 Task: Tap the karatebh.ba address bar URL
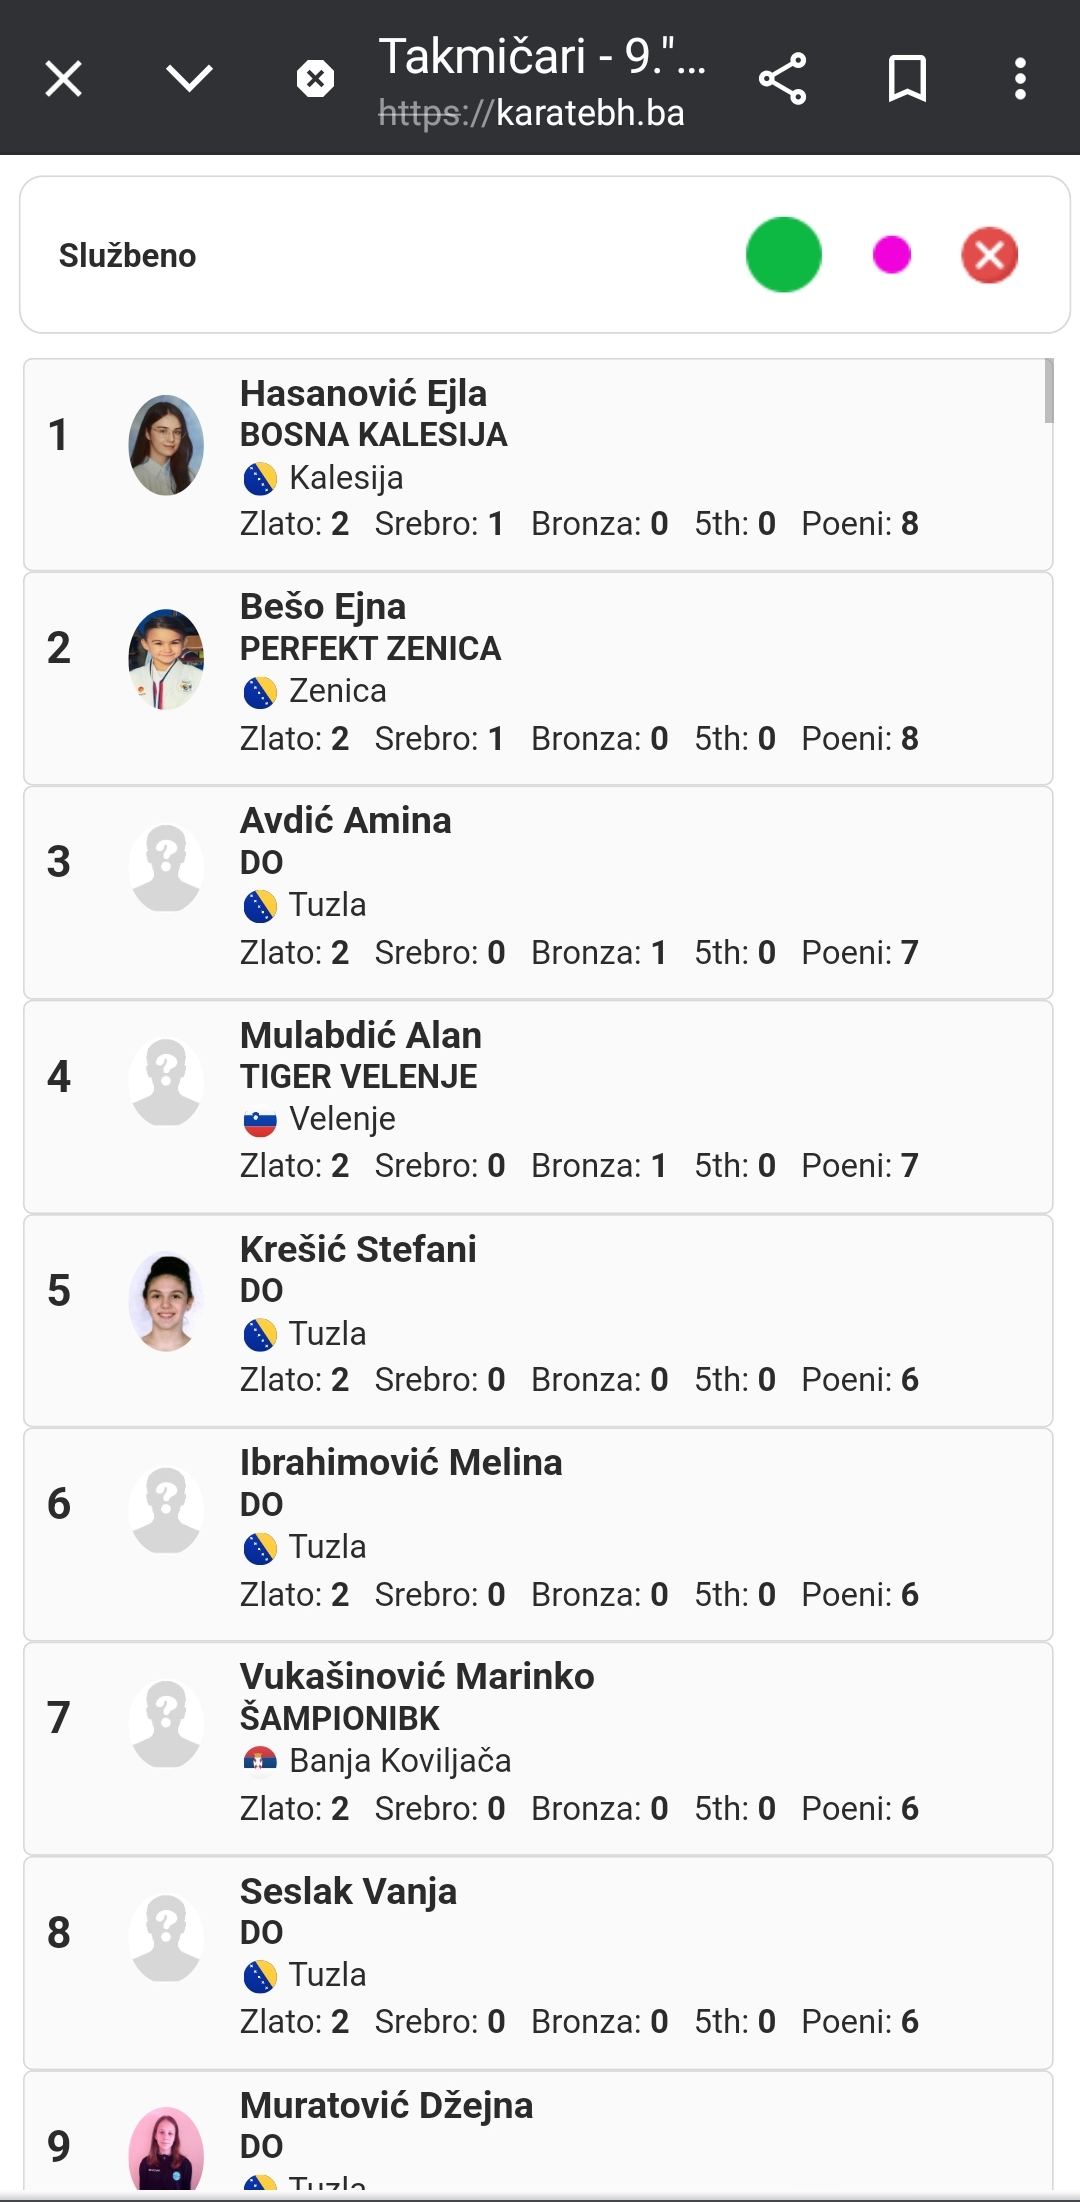tap(532, 113)
